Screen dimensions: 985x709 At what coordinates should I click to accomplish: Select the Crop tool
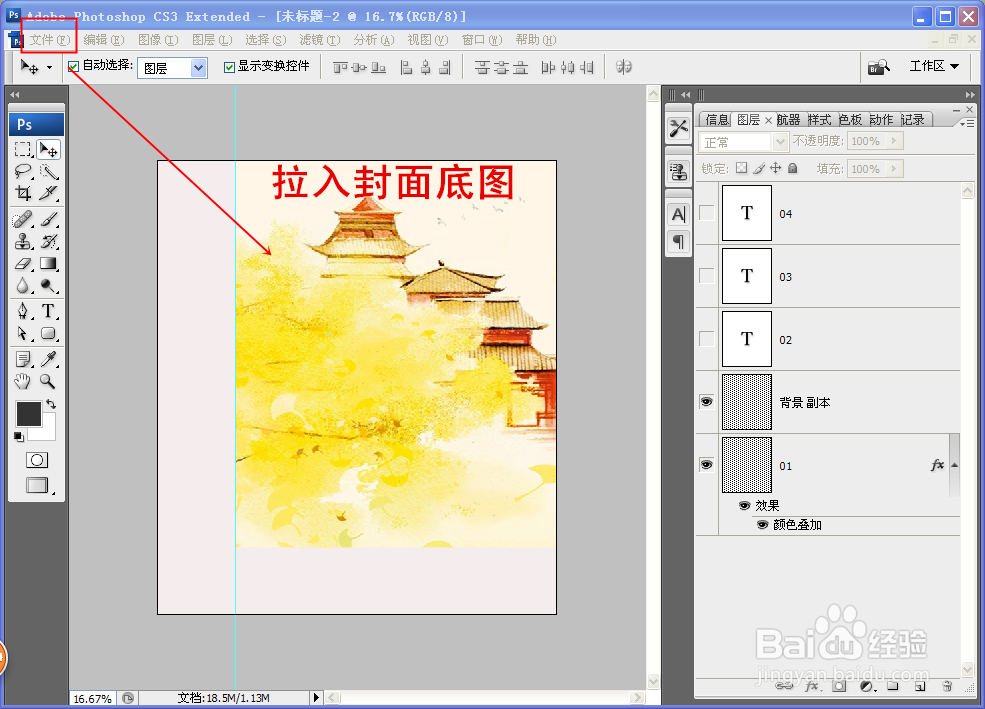tap(23, 193)
